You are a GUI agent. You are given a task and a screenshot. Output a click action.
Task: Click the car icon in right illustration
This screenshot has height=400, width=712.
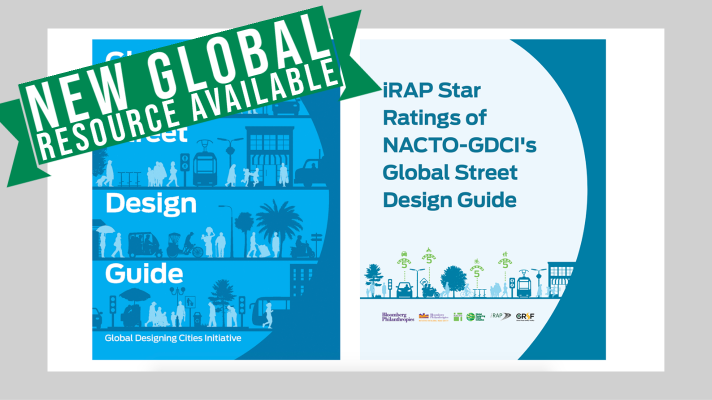point(405,289)
